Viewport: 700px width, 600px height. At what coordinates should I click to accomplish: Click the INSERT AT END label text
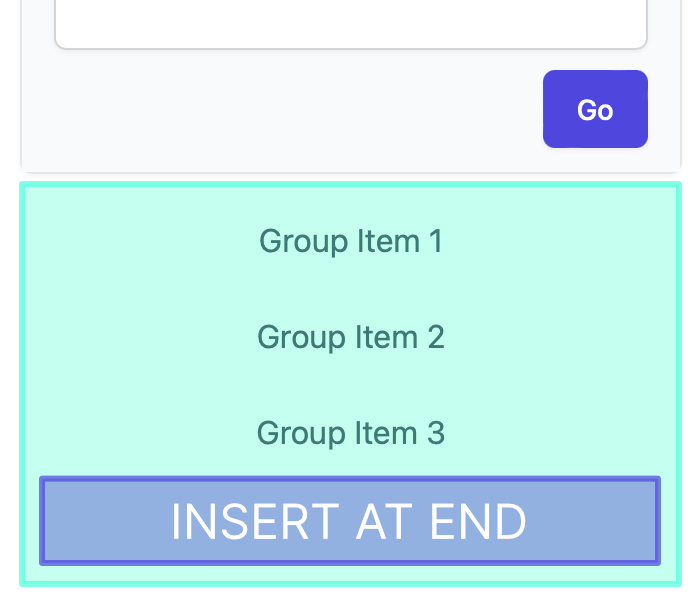pyautogui.click(x=349, y=521)
